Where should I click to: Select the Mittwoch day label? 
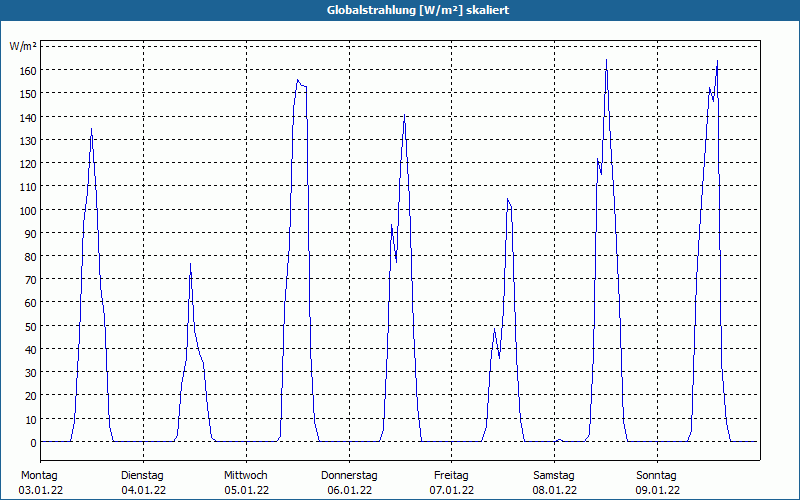pyautogui.click(x=246, y=475)
